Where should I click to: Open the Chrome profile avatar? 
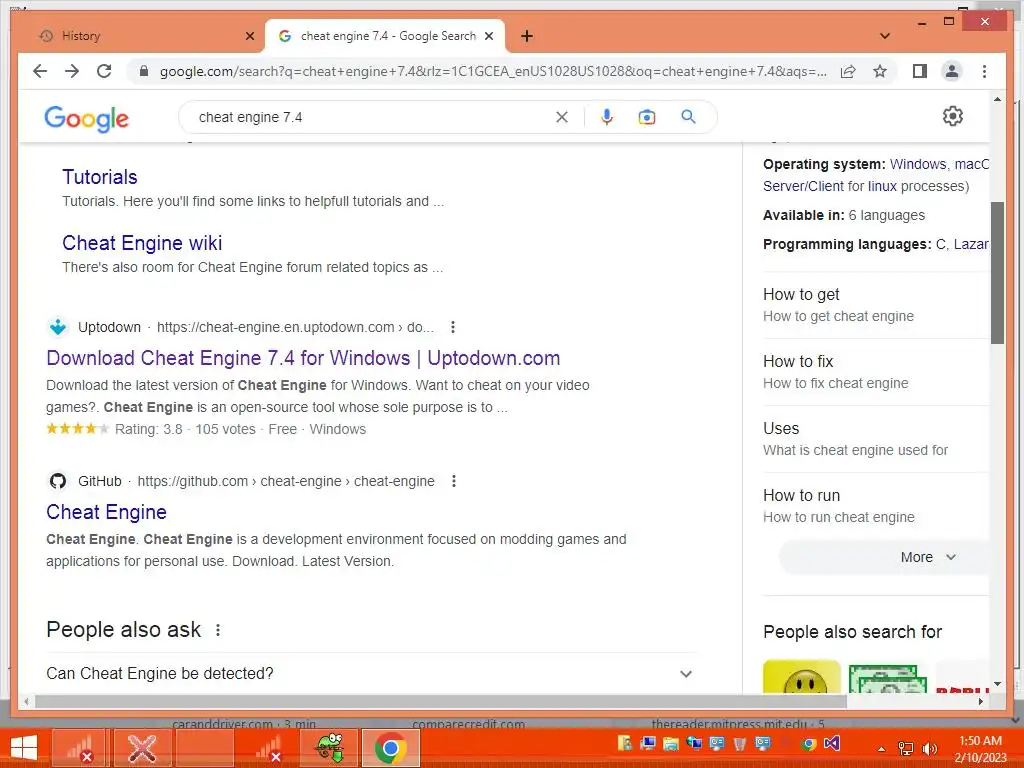952,71
